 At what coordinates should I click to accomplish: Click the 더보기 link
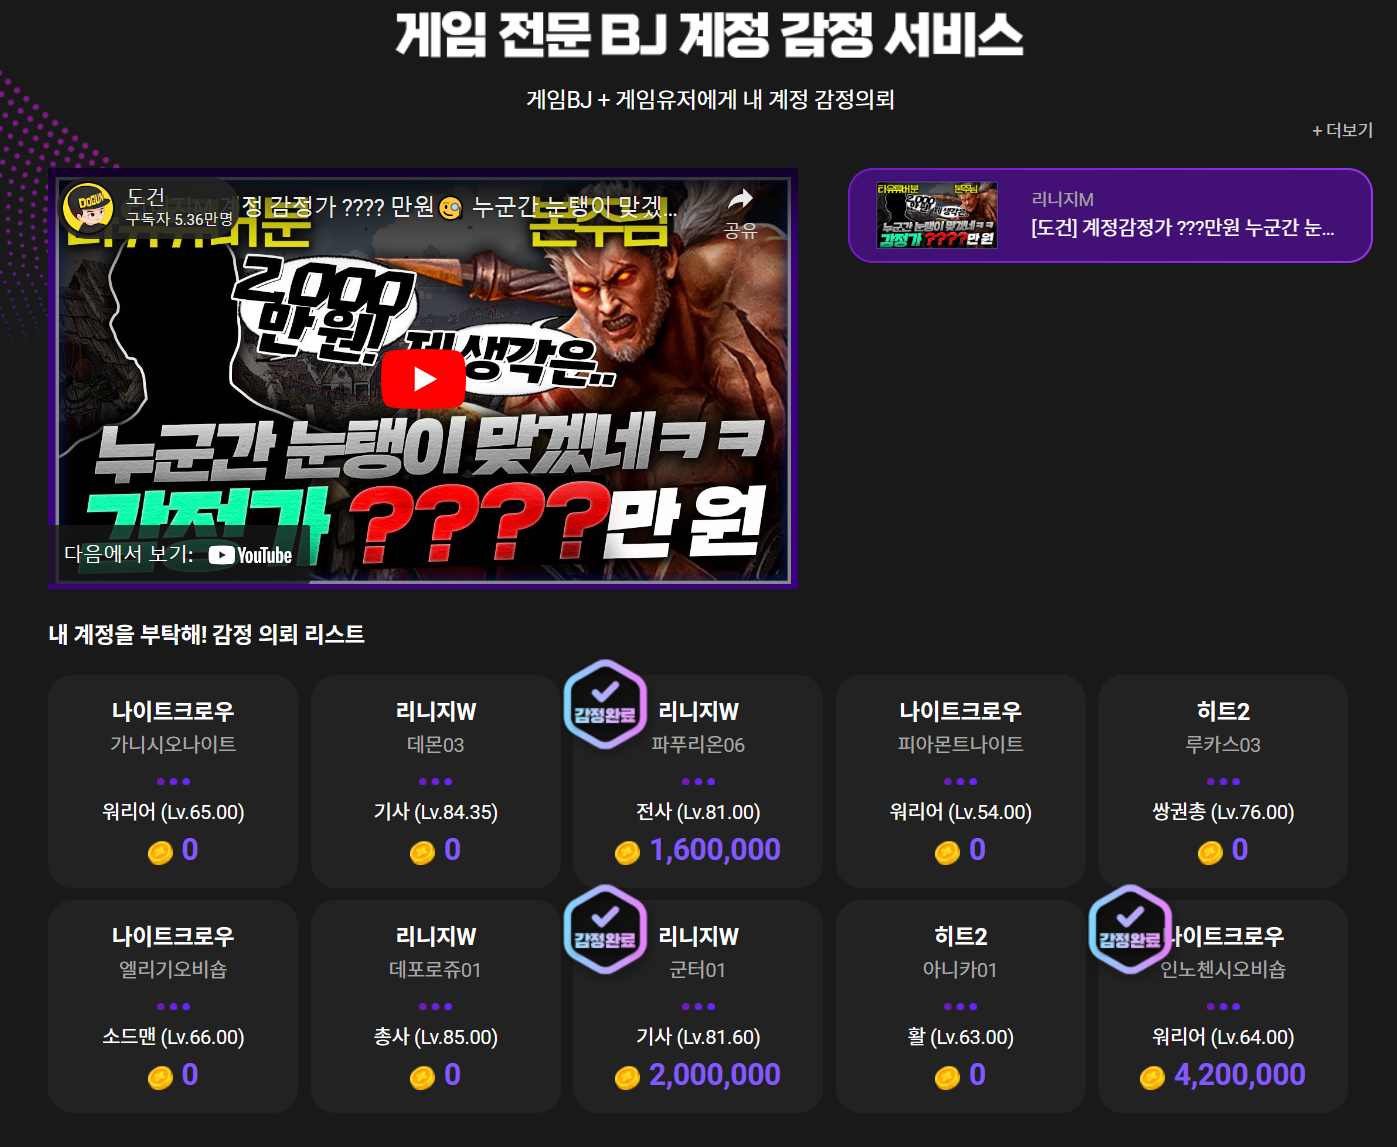pyautogui.click(x=1342, y=130)
